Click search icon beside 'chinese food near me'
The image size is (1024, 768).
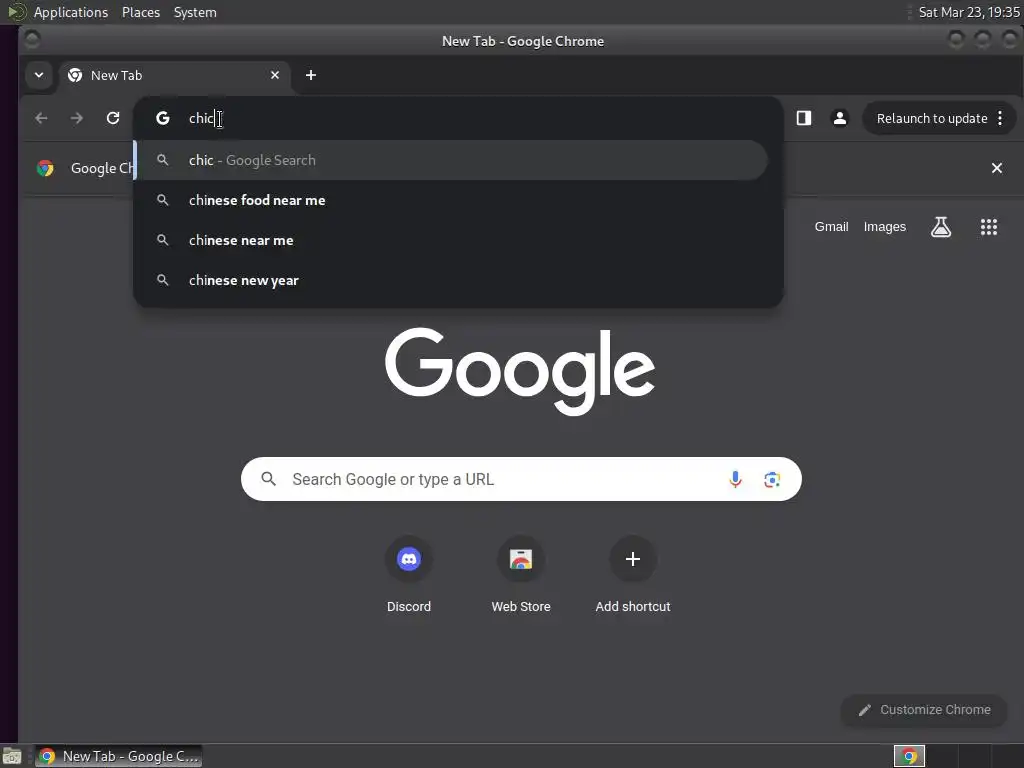(163, 200)
